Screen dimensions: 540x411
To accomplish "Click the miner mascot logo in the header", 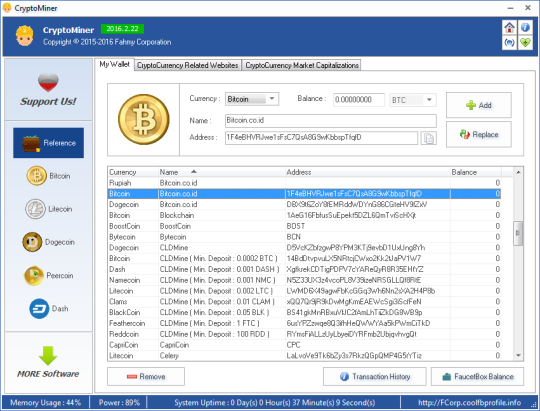I will [x=24, y=36].
